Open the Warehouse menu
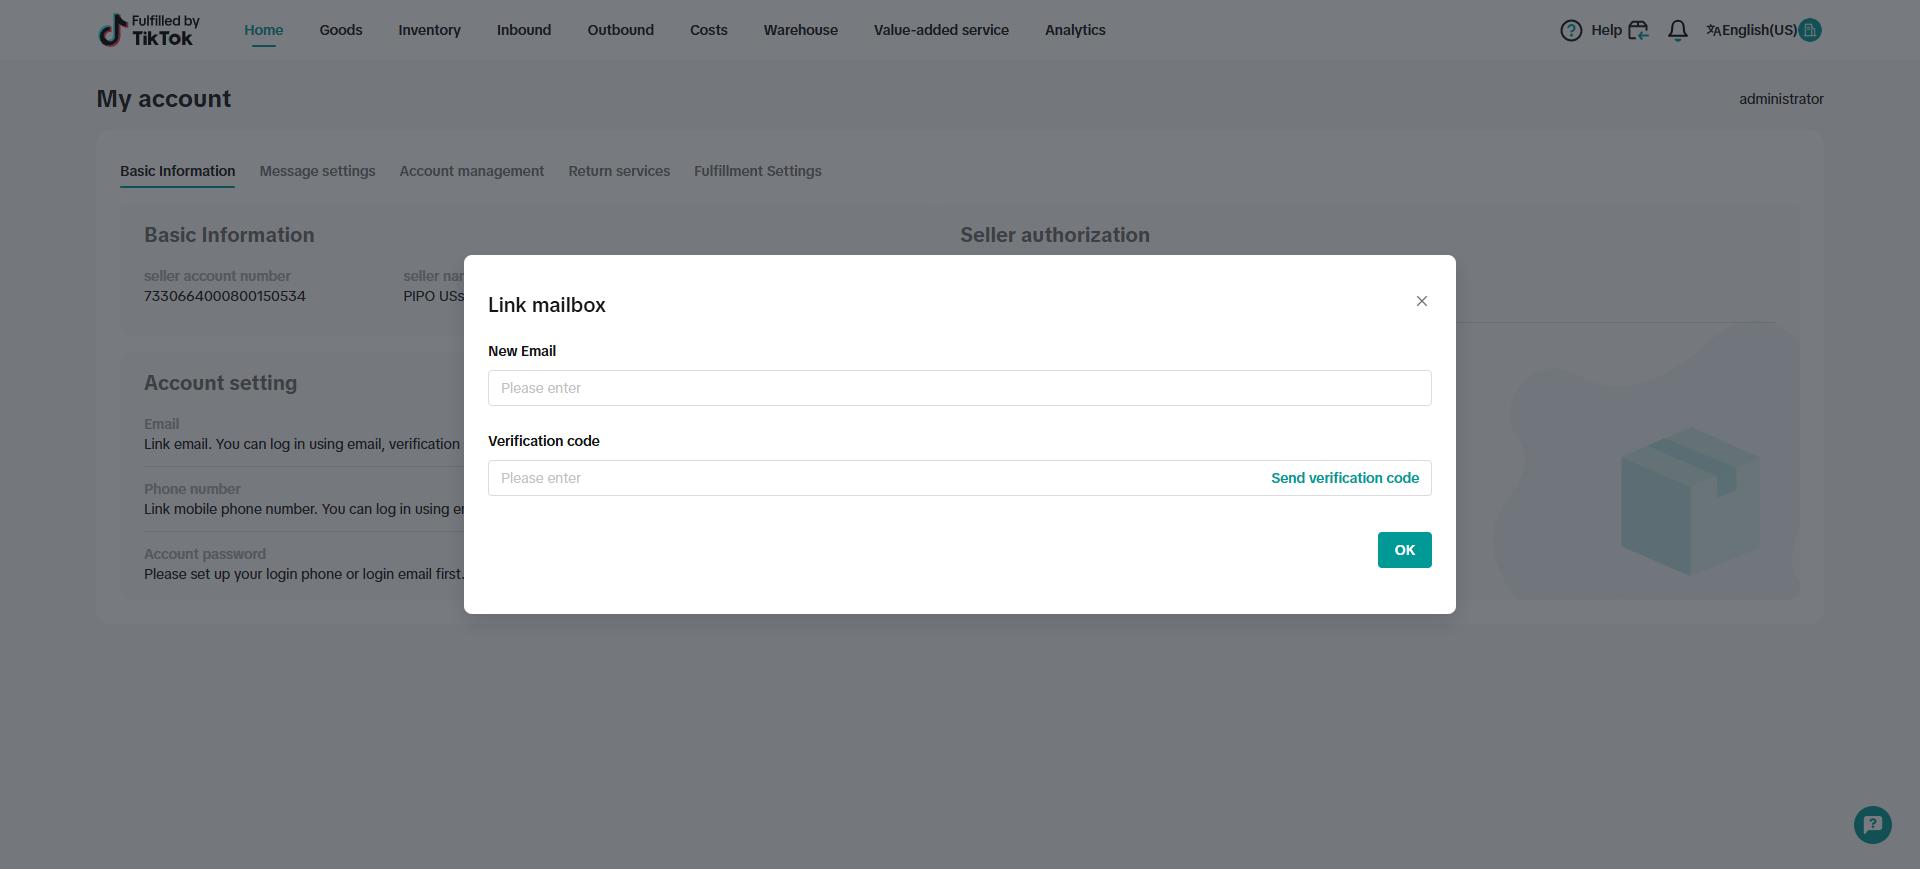This screenshot has width=1920, height=869. point(801,30)
